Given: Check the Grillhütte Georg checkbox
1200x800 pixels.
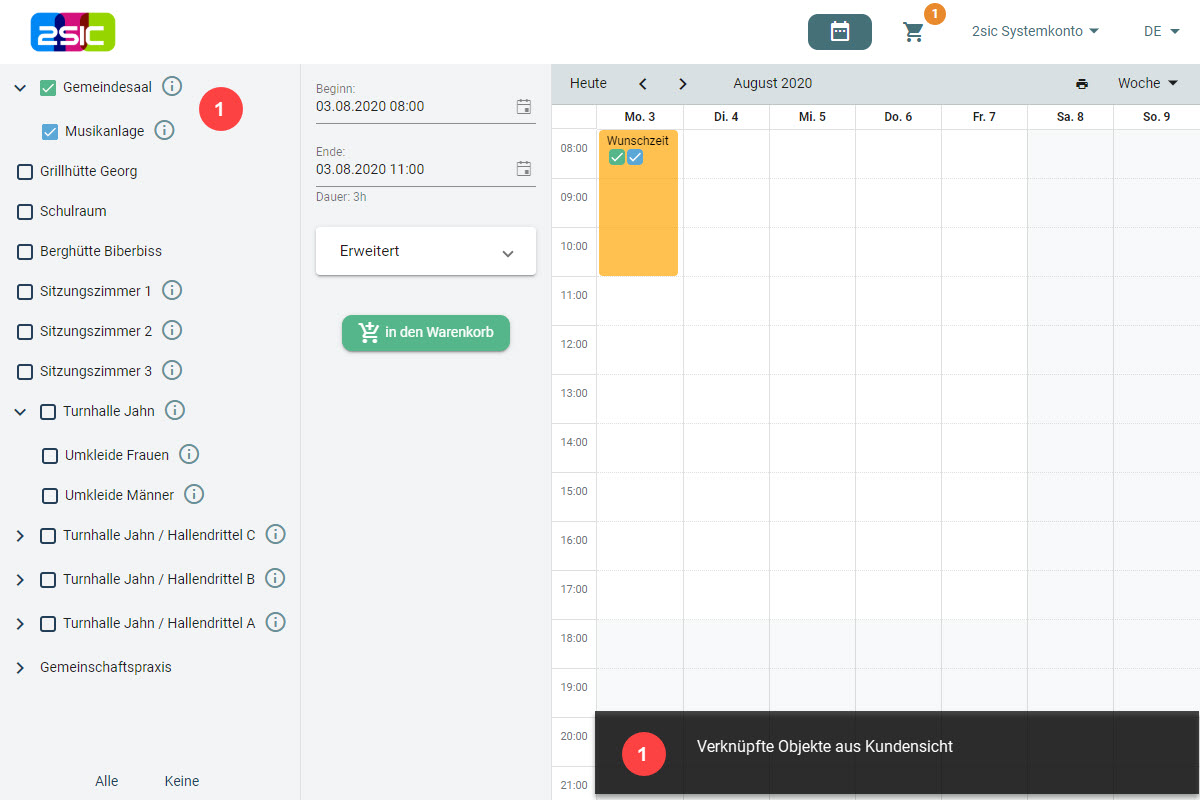Looking at the screenshot, I should click(25, 172).
